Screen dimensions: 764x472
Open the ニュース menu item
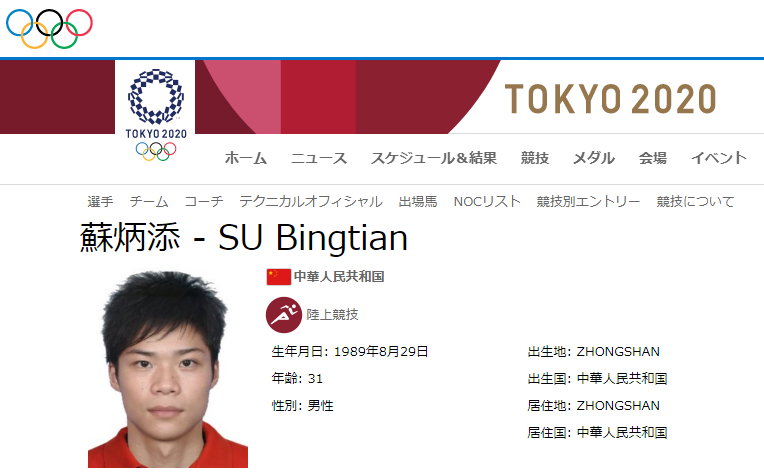point(319,158)
